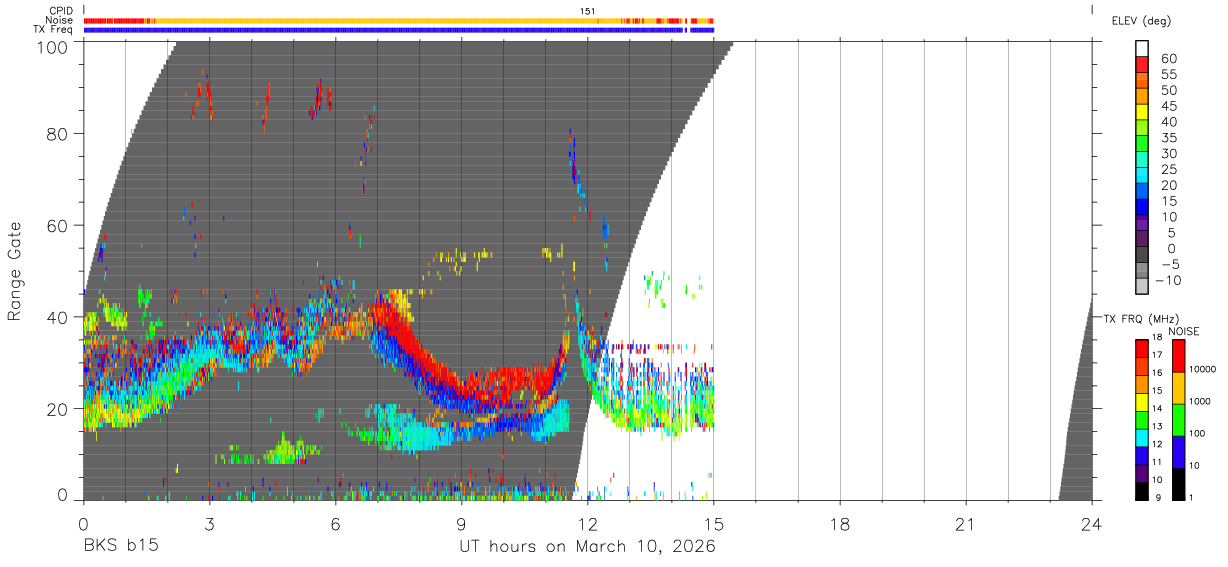The width and height of the screenshot is (1228, 567).
Task: Click the NOISE legend title
Action: point(1184,331)
